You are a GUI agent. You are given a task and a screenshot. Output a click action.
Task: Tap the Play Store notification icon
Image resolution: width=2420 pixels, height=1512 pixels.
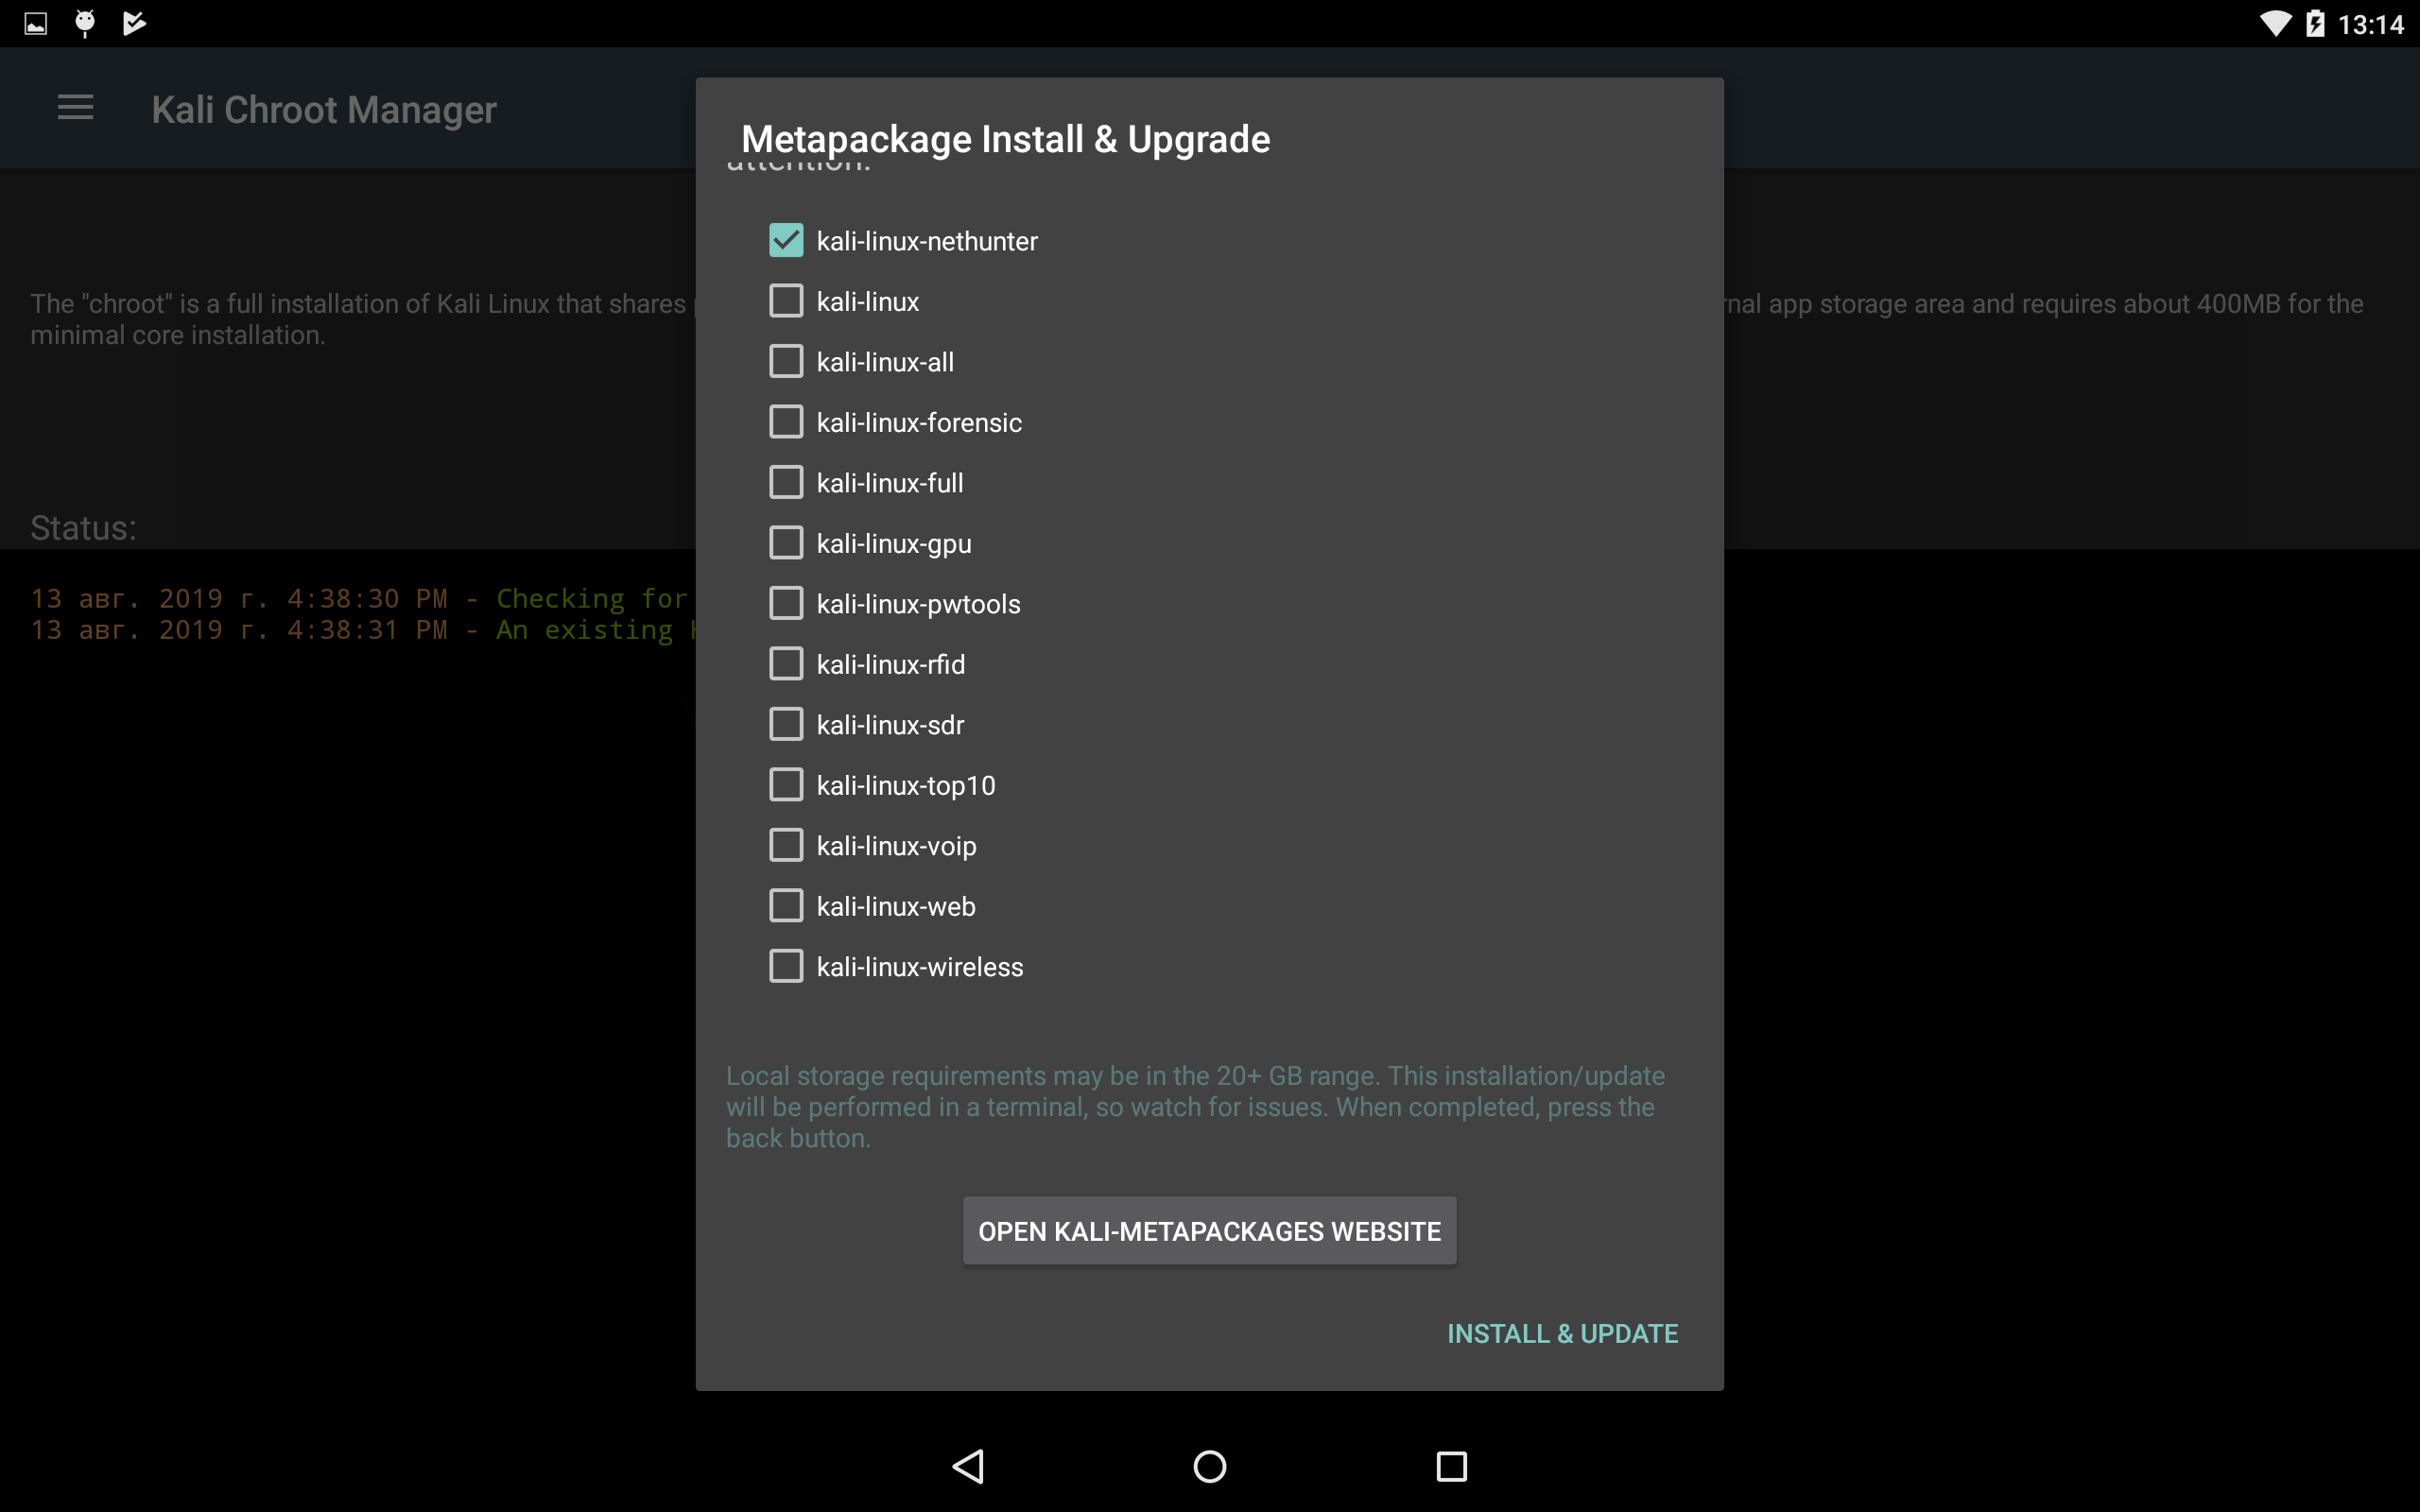click(x=134, y=23)
